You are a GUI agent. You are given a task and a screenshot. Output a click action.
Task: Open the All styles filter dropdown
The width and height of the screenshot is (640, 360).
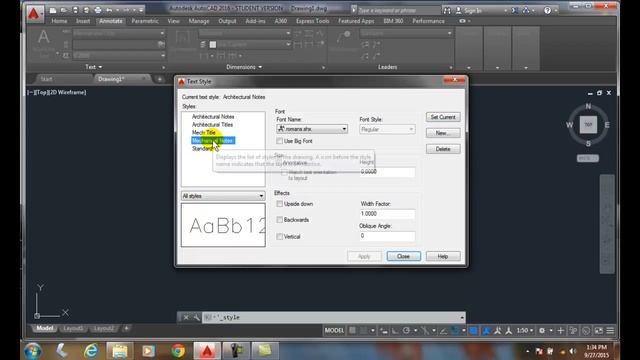click(x=223, y=196)
